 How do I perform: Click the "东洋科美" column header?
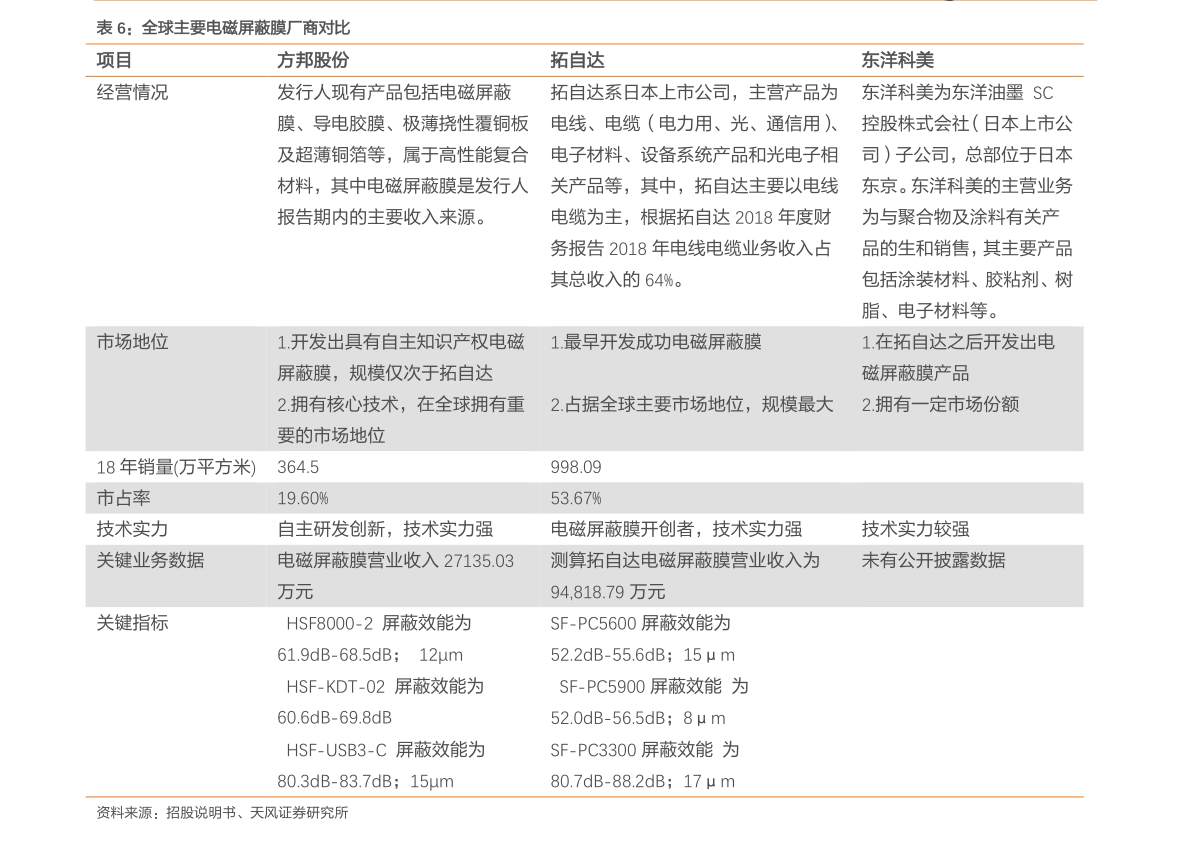point(897,60)
